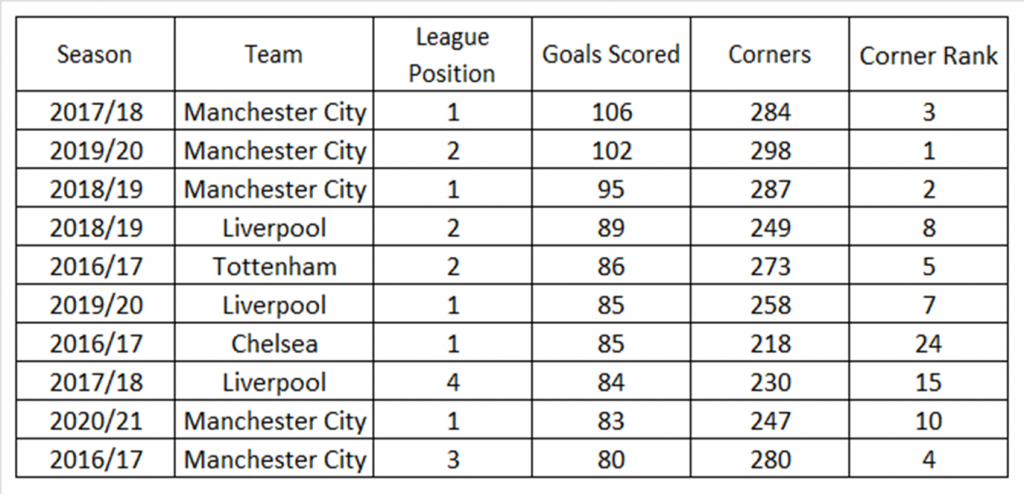1024x494 pixels.
Task: Select the Tottenham team cell
Action: coord(274,266)
